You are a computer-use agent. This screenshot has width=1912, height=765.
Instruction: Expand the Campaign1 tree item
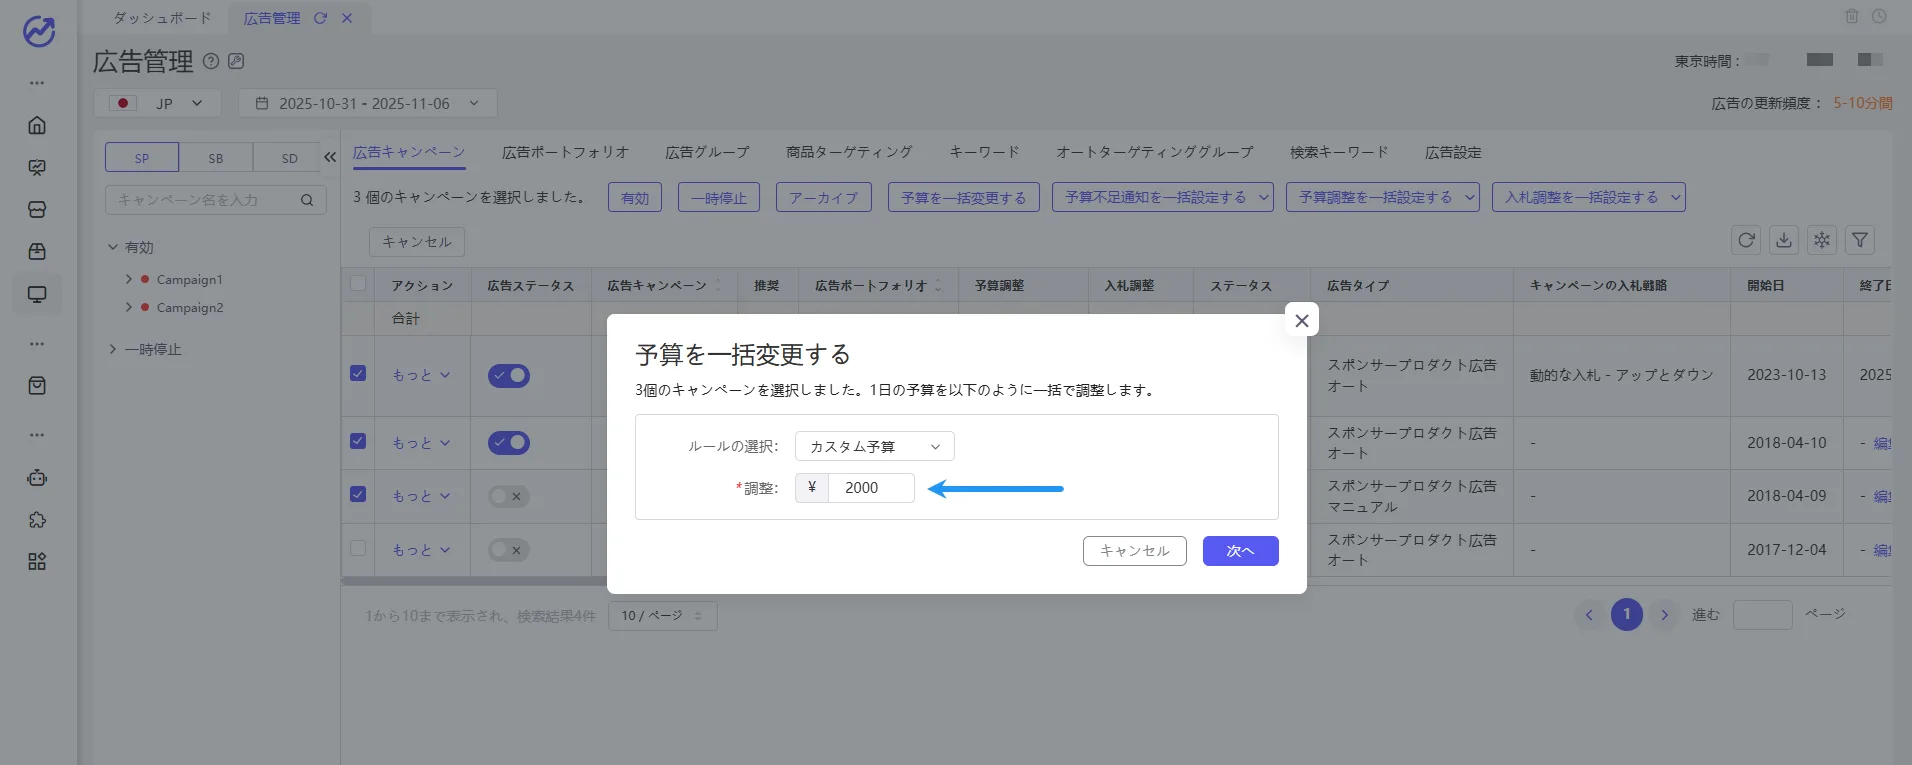(x=129, y=279)
